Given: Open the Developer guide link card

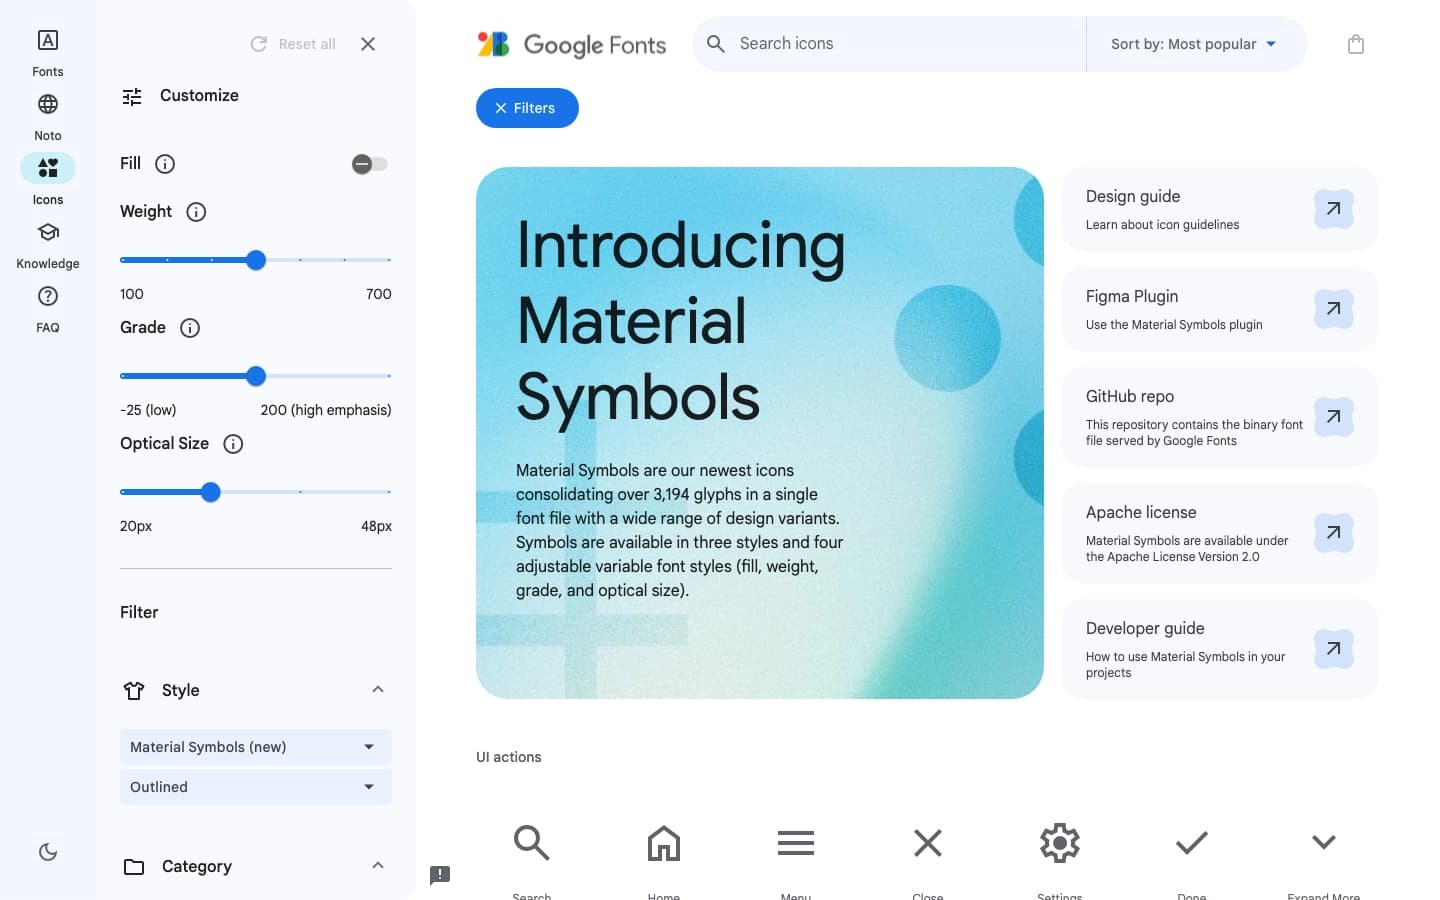Looking at the screenshot, I should pyautogui.click(x=1219, y=649).
